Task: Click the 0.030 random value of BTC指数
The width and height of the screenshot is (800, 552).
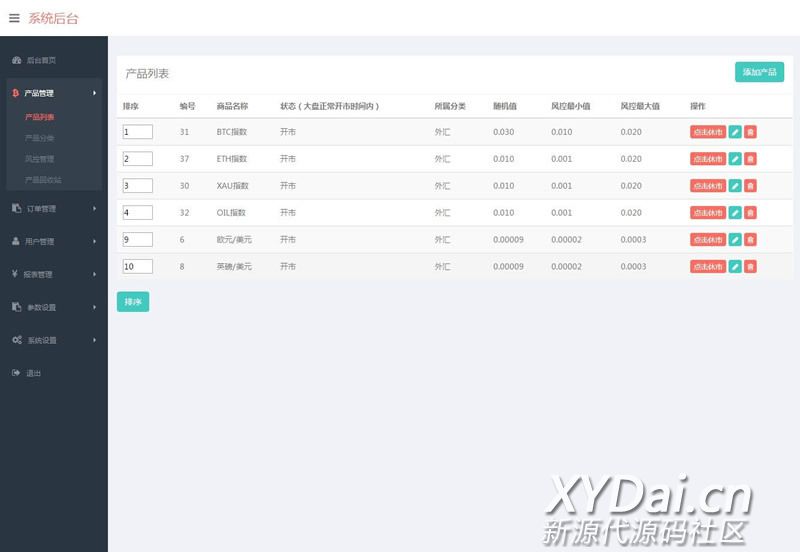Action: point(504,132)
